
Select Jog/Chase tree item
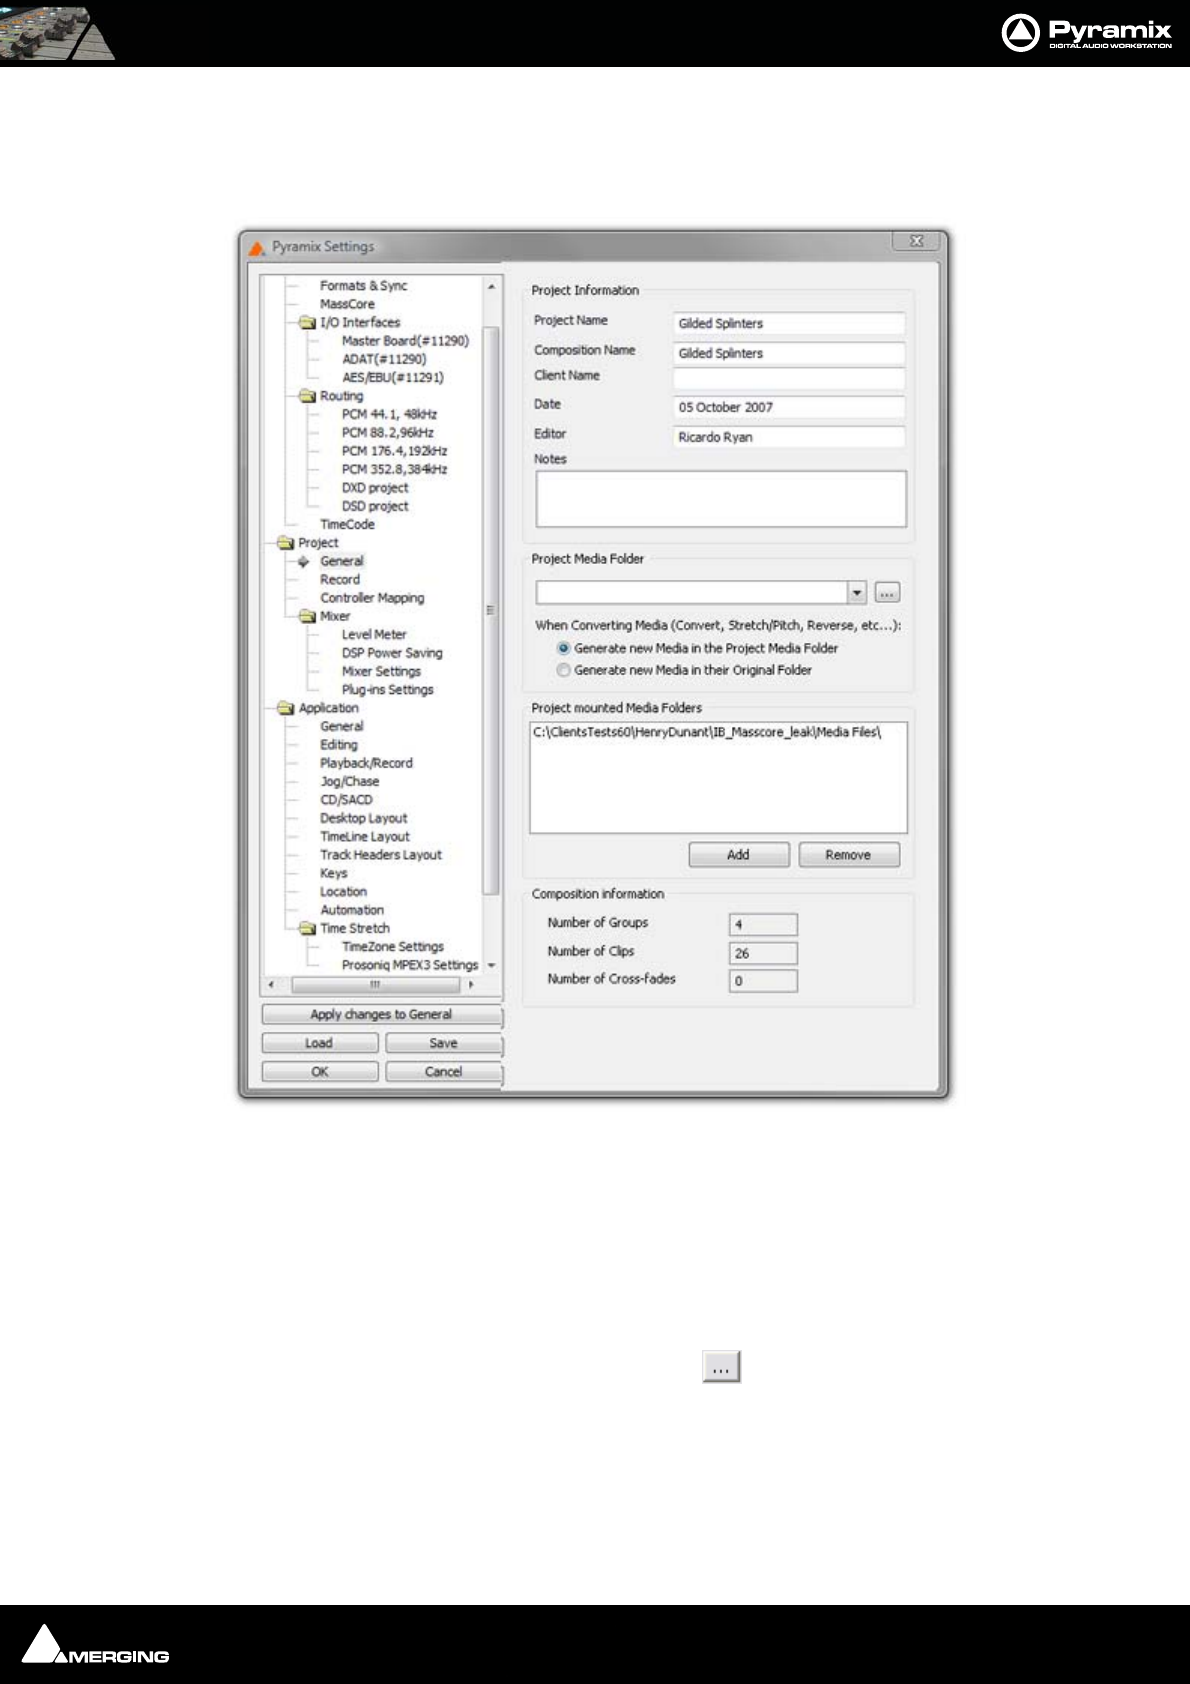click(350, 781)
